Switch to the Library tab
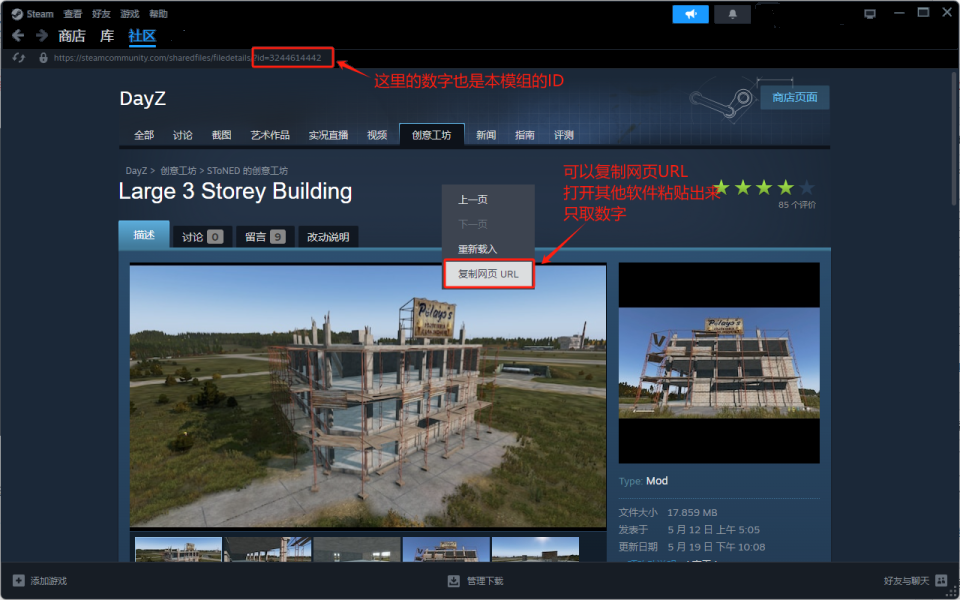Image resolution: width=960 pixels, height=600 pixels. [107, 36]
